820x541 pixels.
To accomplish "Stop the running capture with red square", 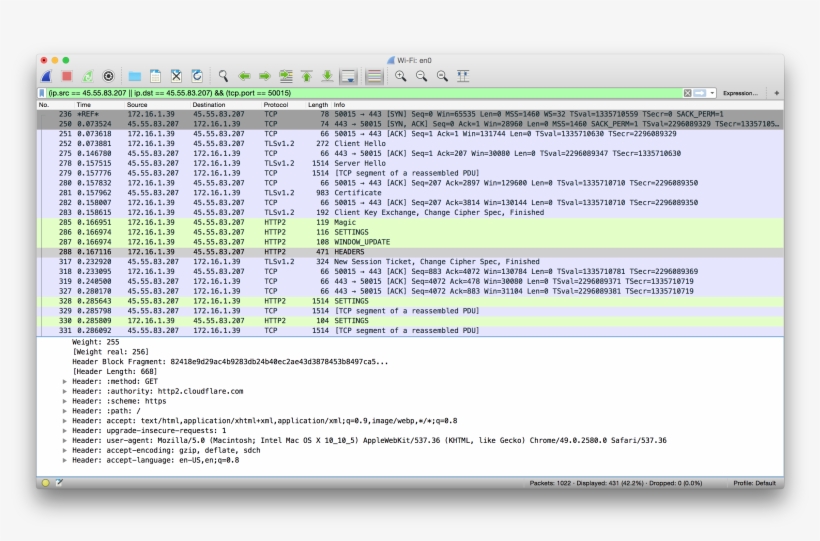I will [x=66, y=76].
